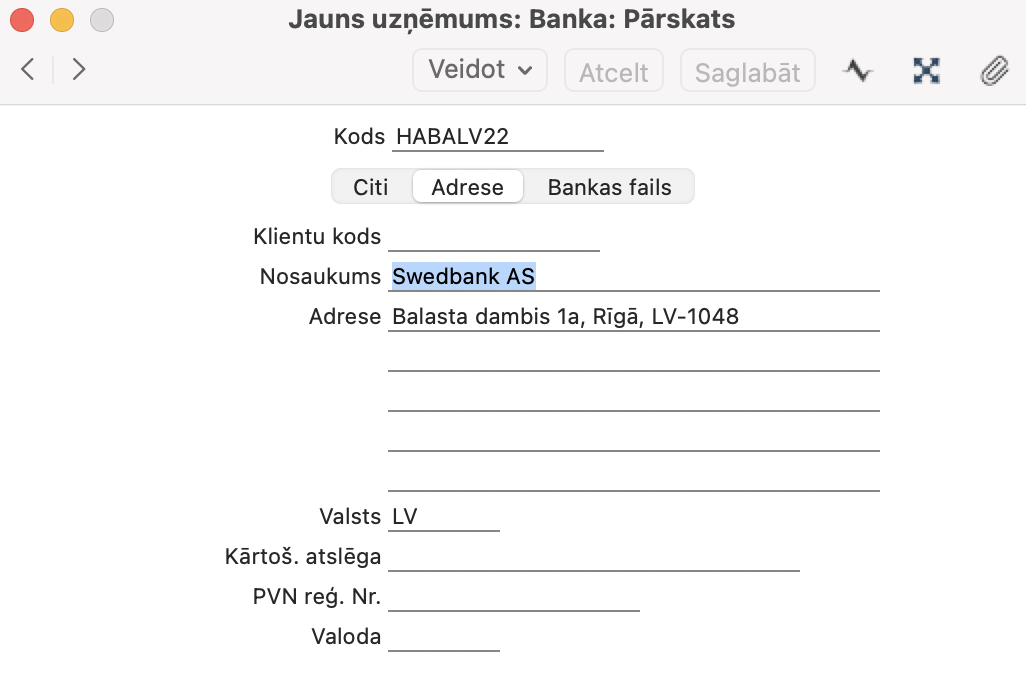Go to the next record arrow
Viewport: 1026px width, 680px height.
click(x=79, y=69)
